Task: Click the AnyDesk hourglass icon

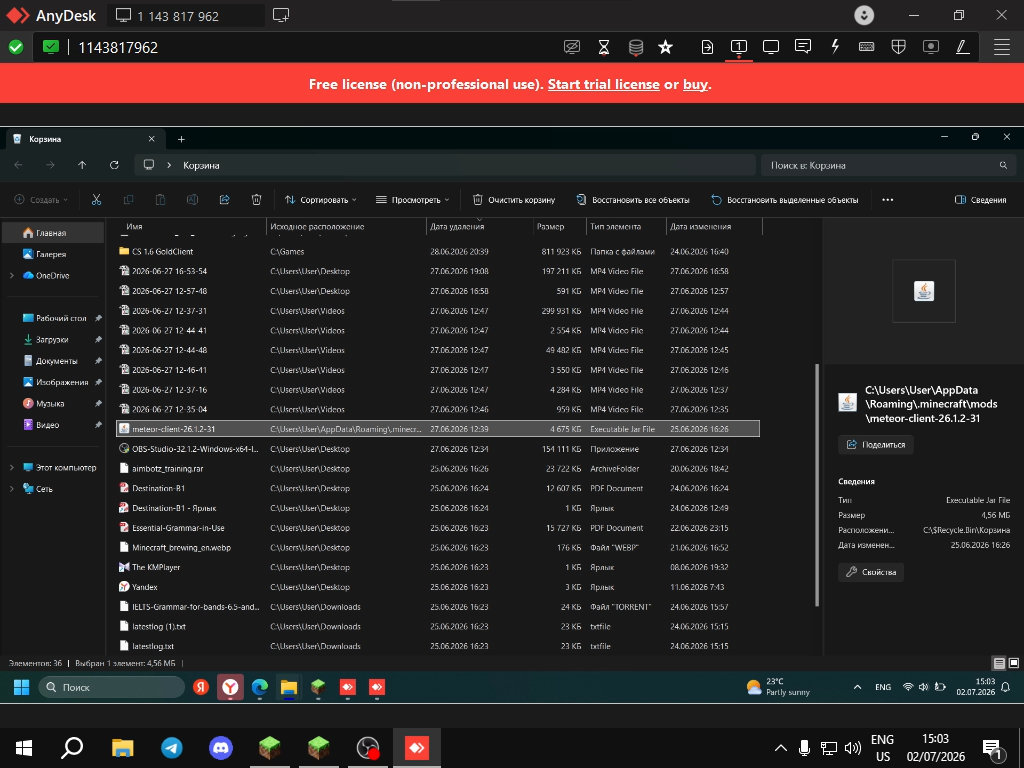Action: click(603, 47)
